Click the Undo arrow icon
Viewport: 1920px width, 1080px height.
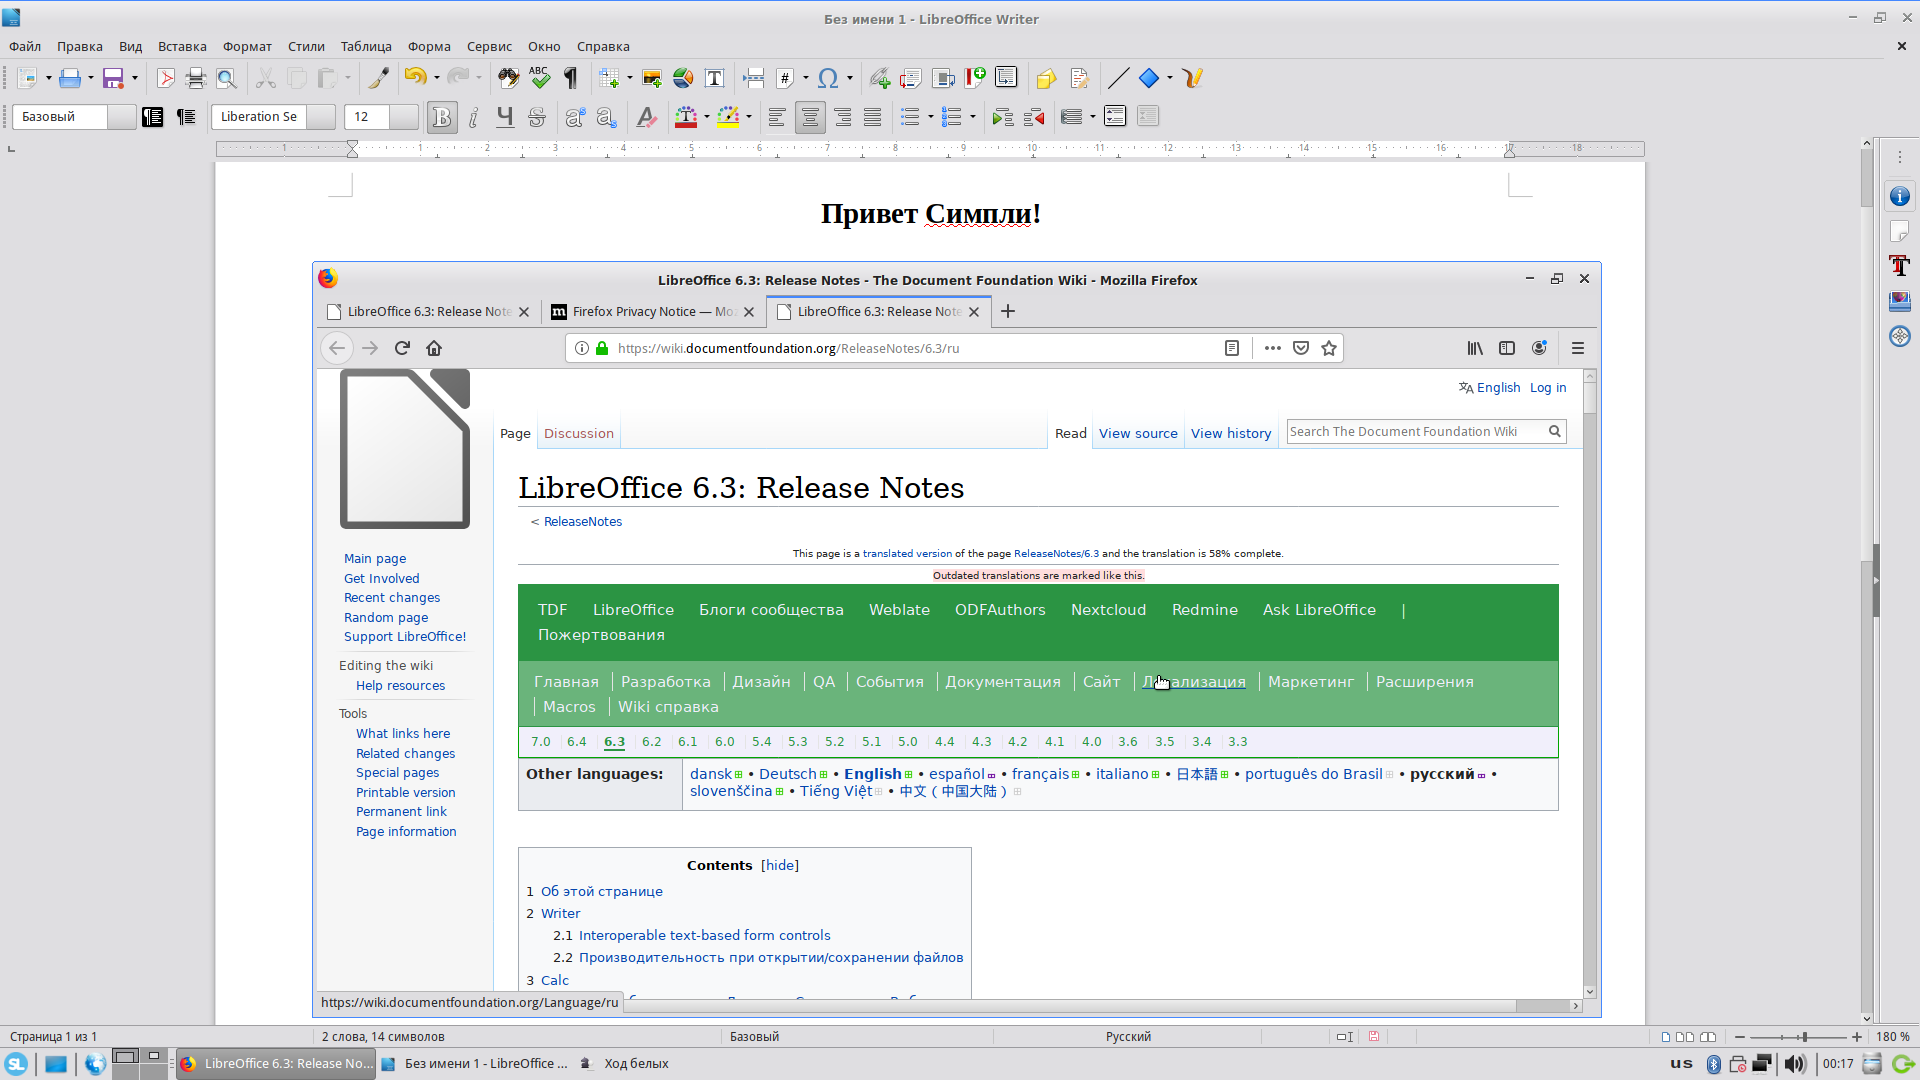click(x=414, y=78)
